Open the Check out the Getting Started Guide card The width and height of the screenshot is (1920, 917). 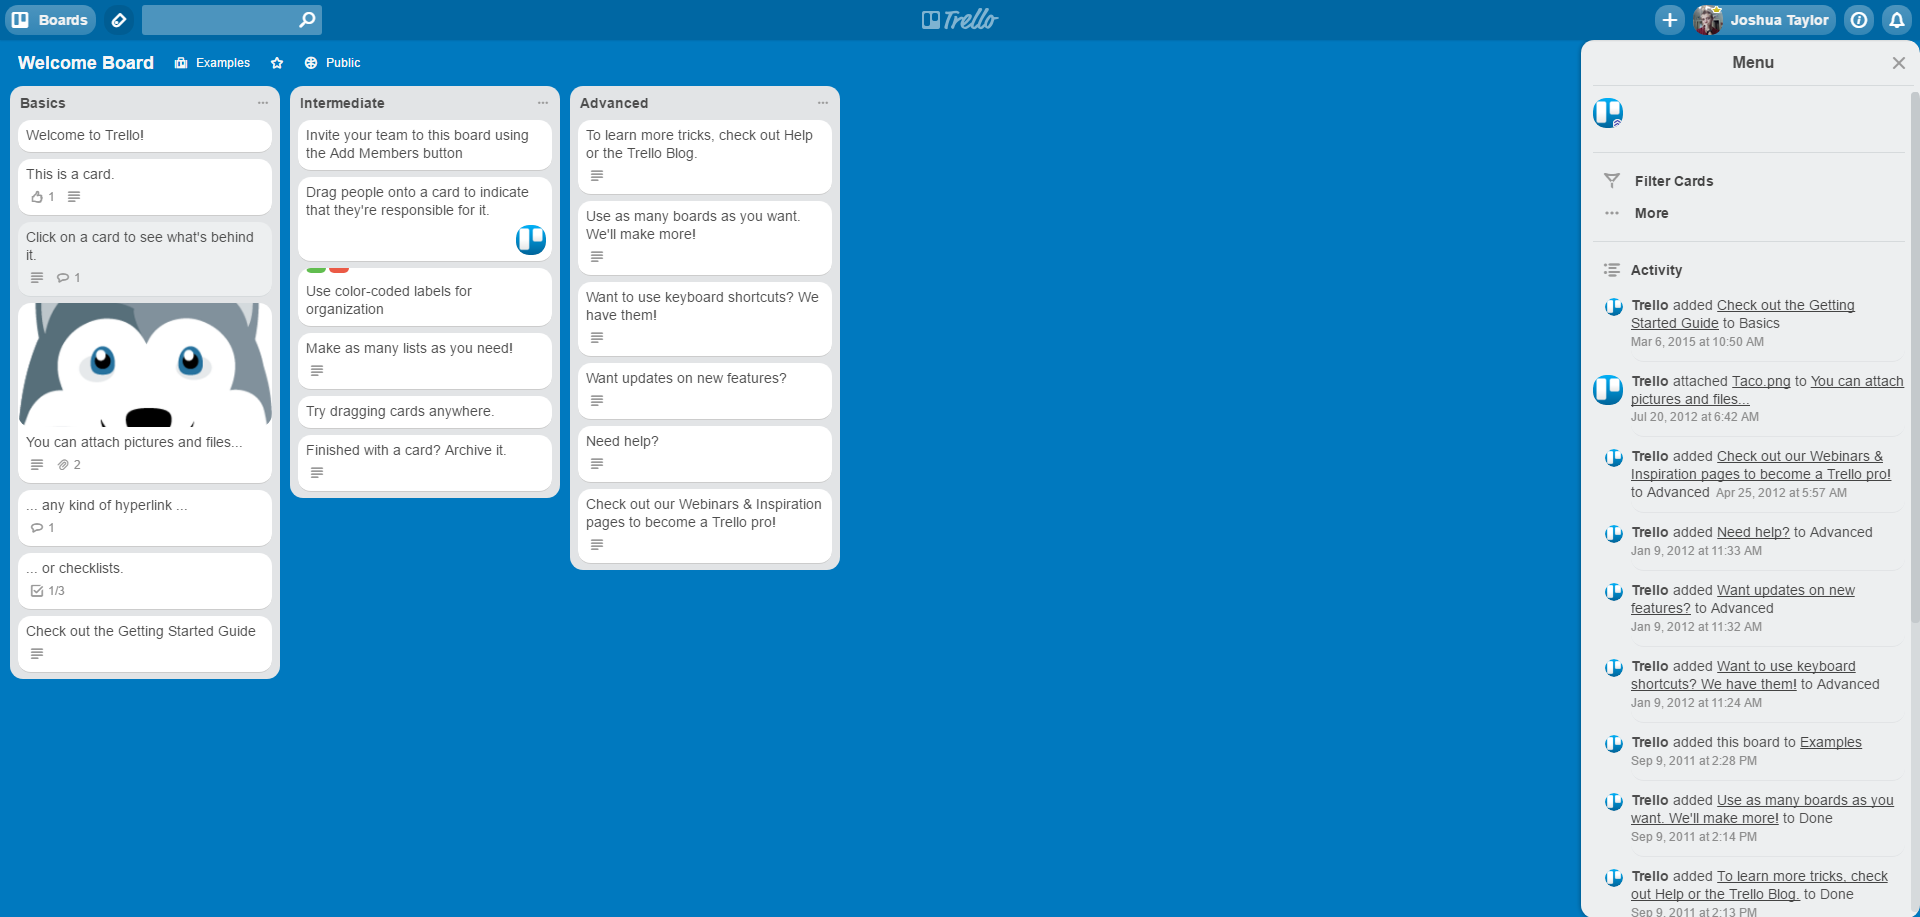pos(145,643)
